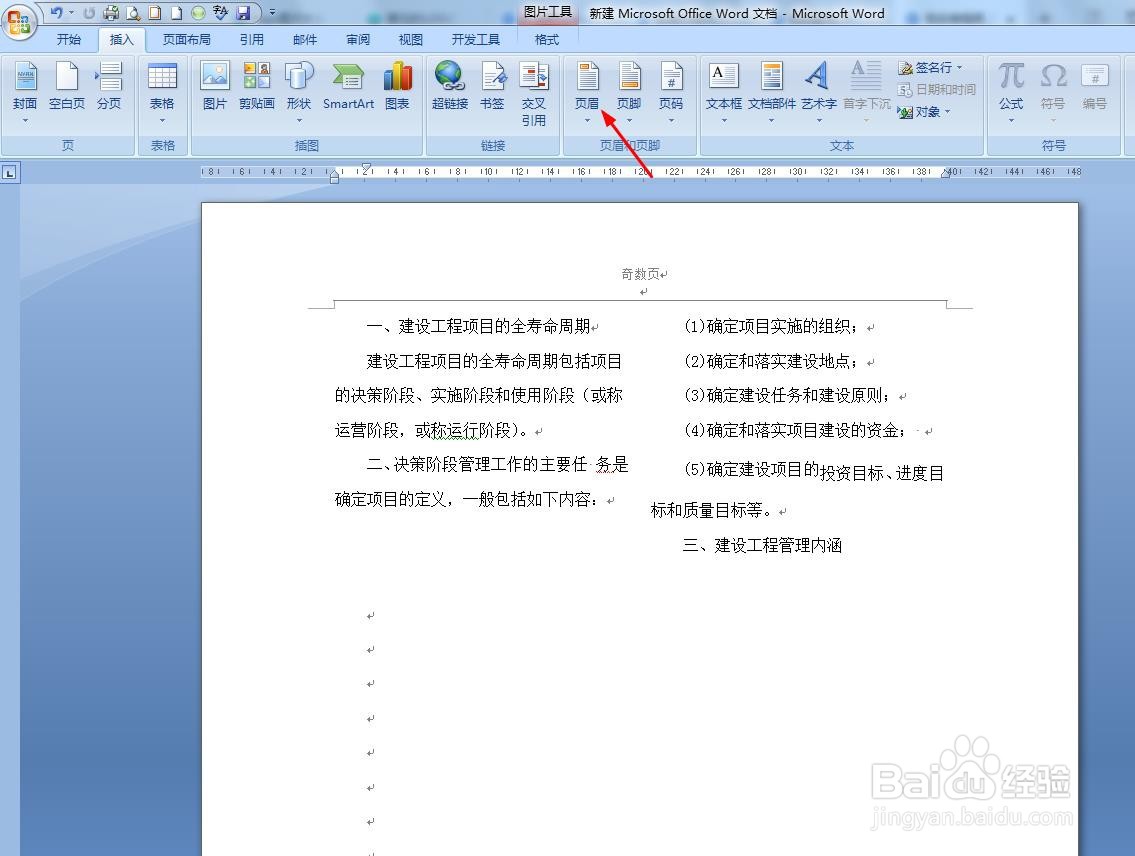Image resolution: width=1135 pixels, height=856 pixels.
Task: Click the first-line indent marker on ruler
Action: coord(366,169)
